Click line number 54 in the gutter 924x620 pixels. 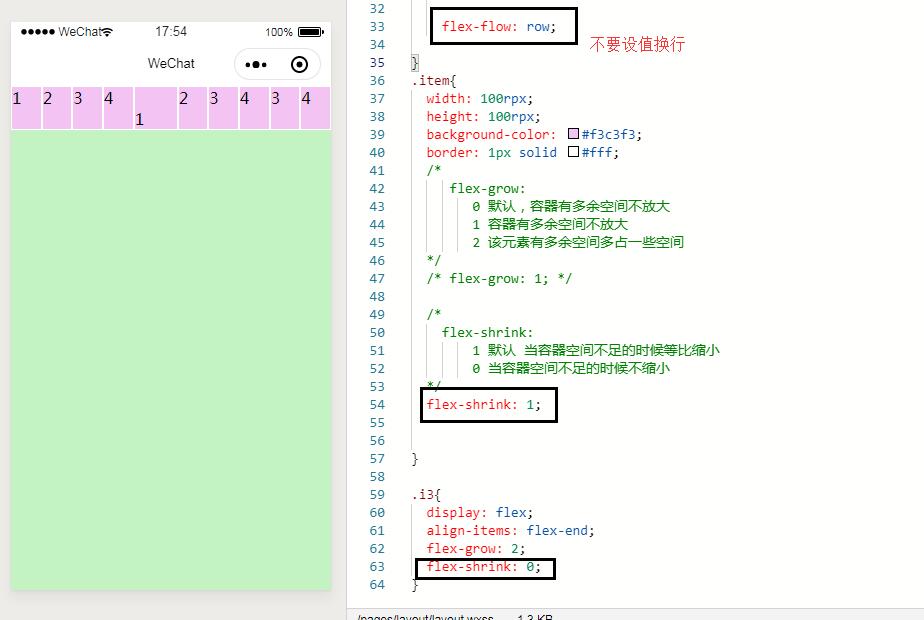pyautogui.click(x=377, y=404)
